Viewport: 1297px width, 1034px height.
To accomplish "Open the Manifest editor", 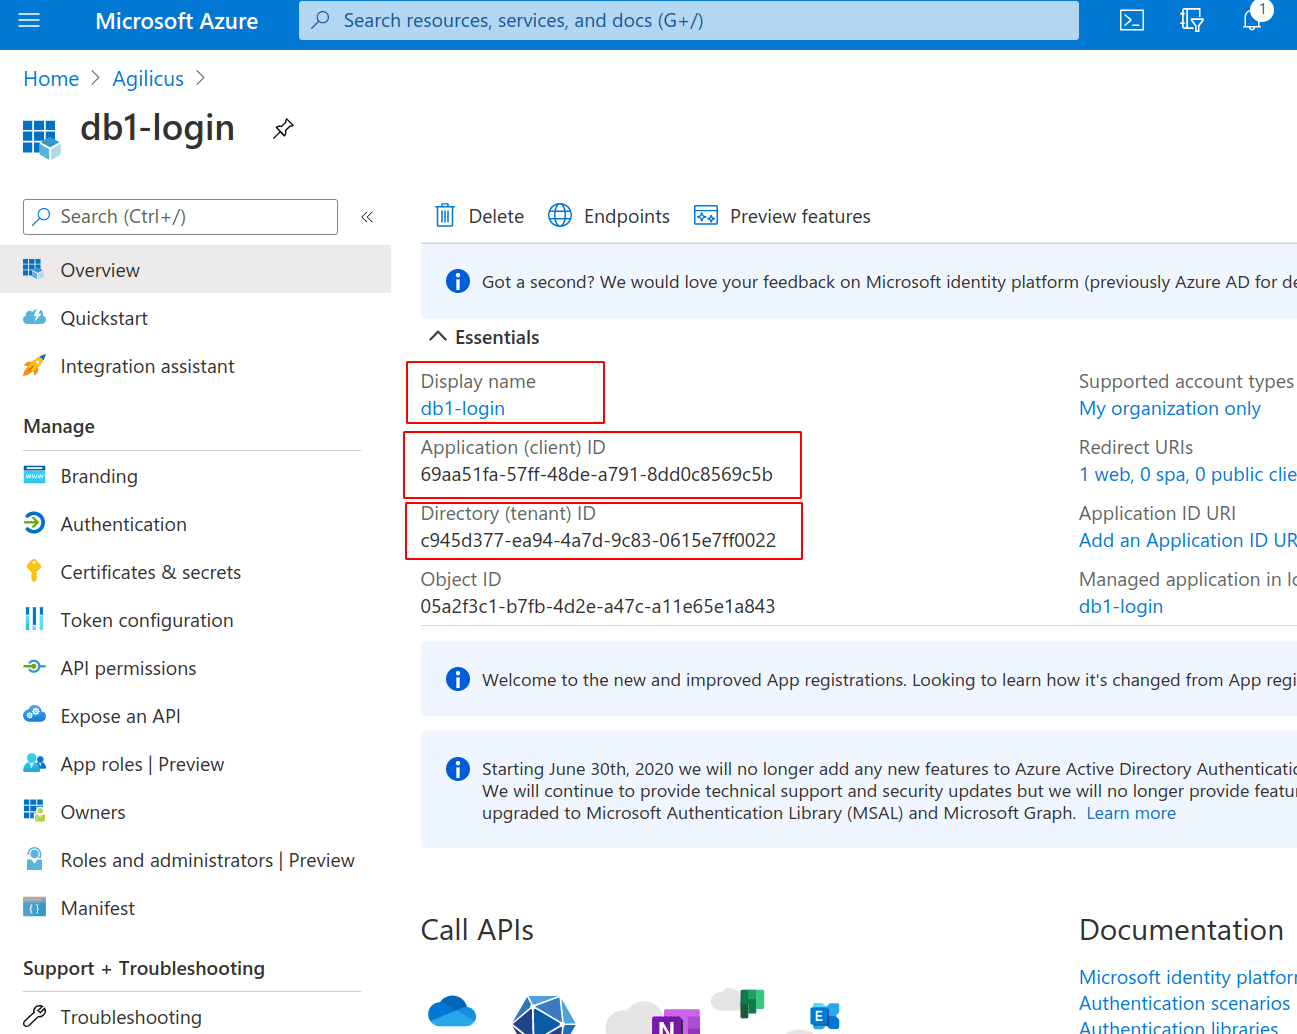I will tap(97, 908).
